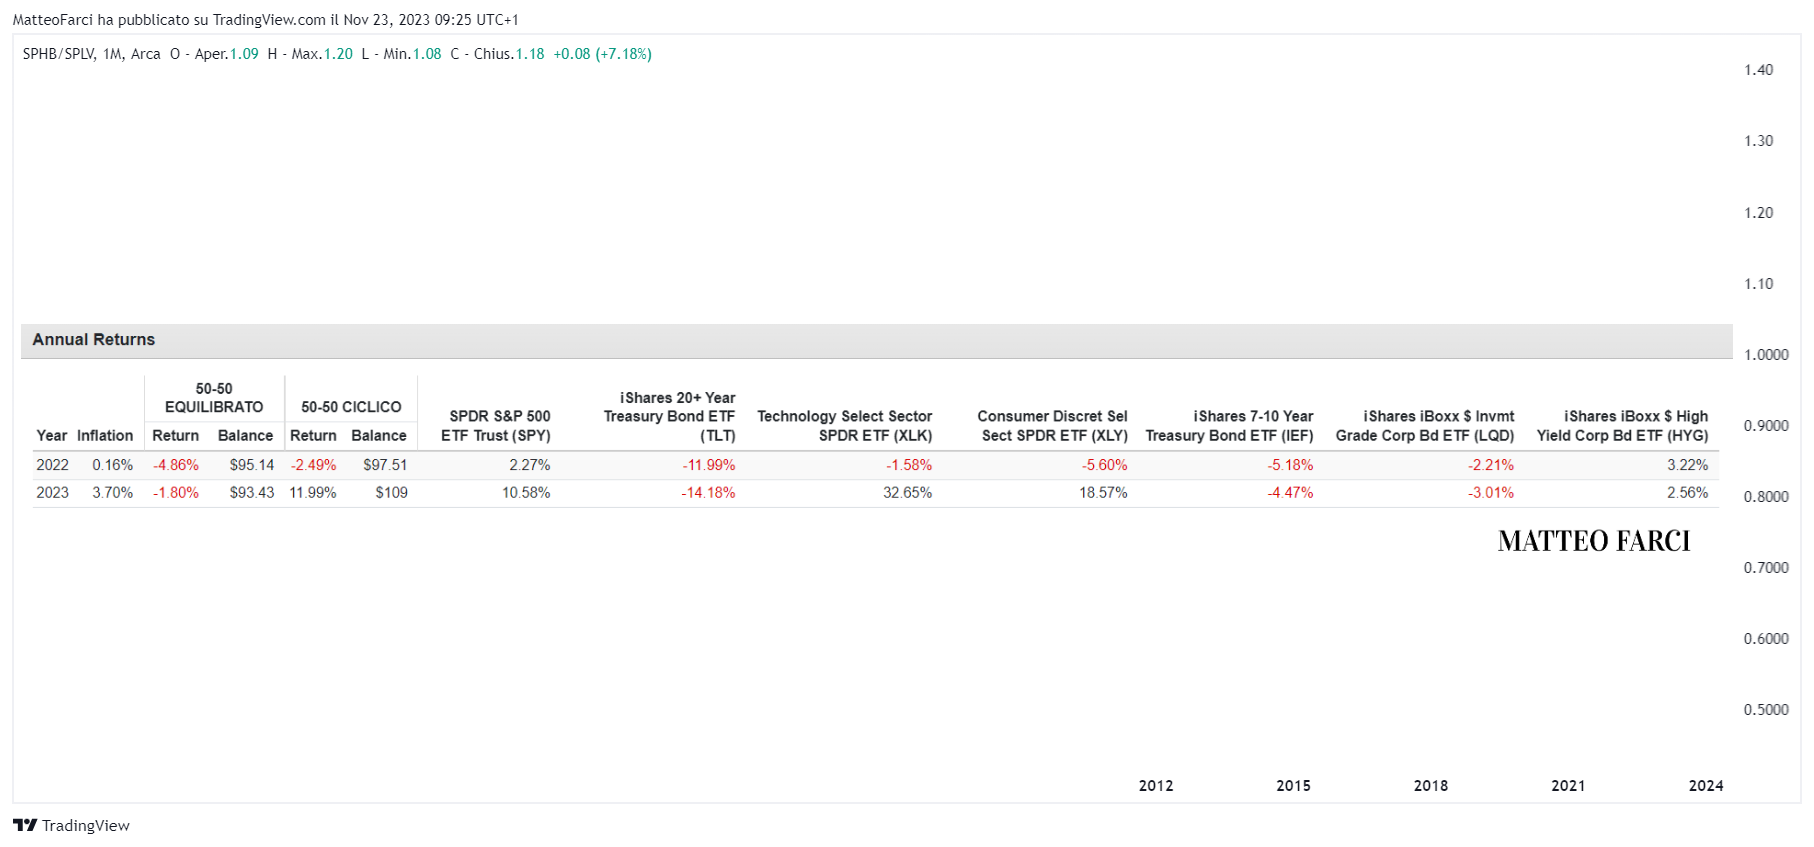Open the TradingView text link
Screen dimensions: 1814x847
[86, 825]
